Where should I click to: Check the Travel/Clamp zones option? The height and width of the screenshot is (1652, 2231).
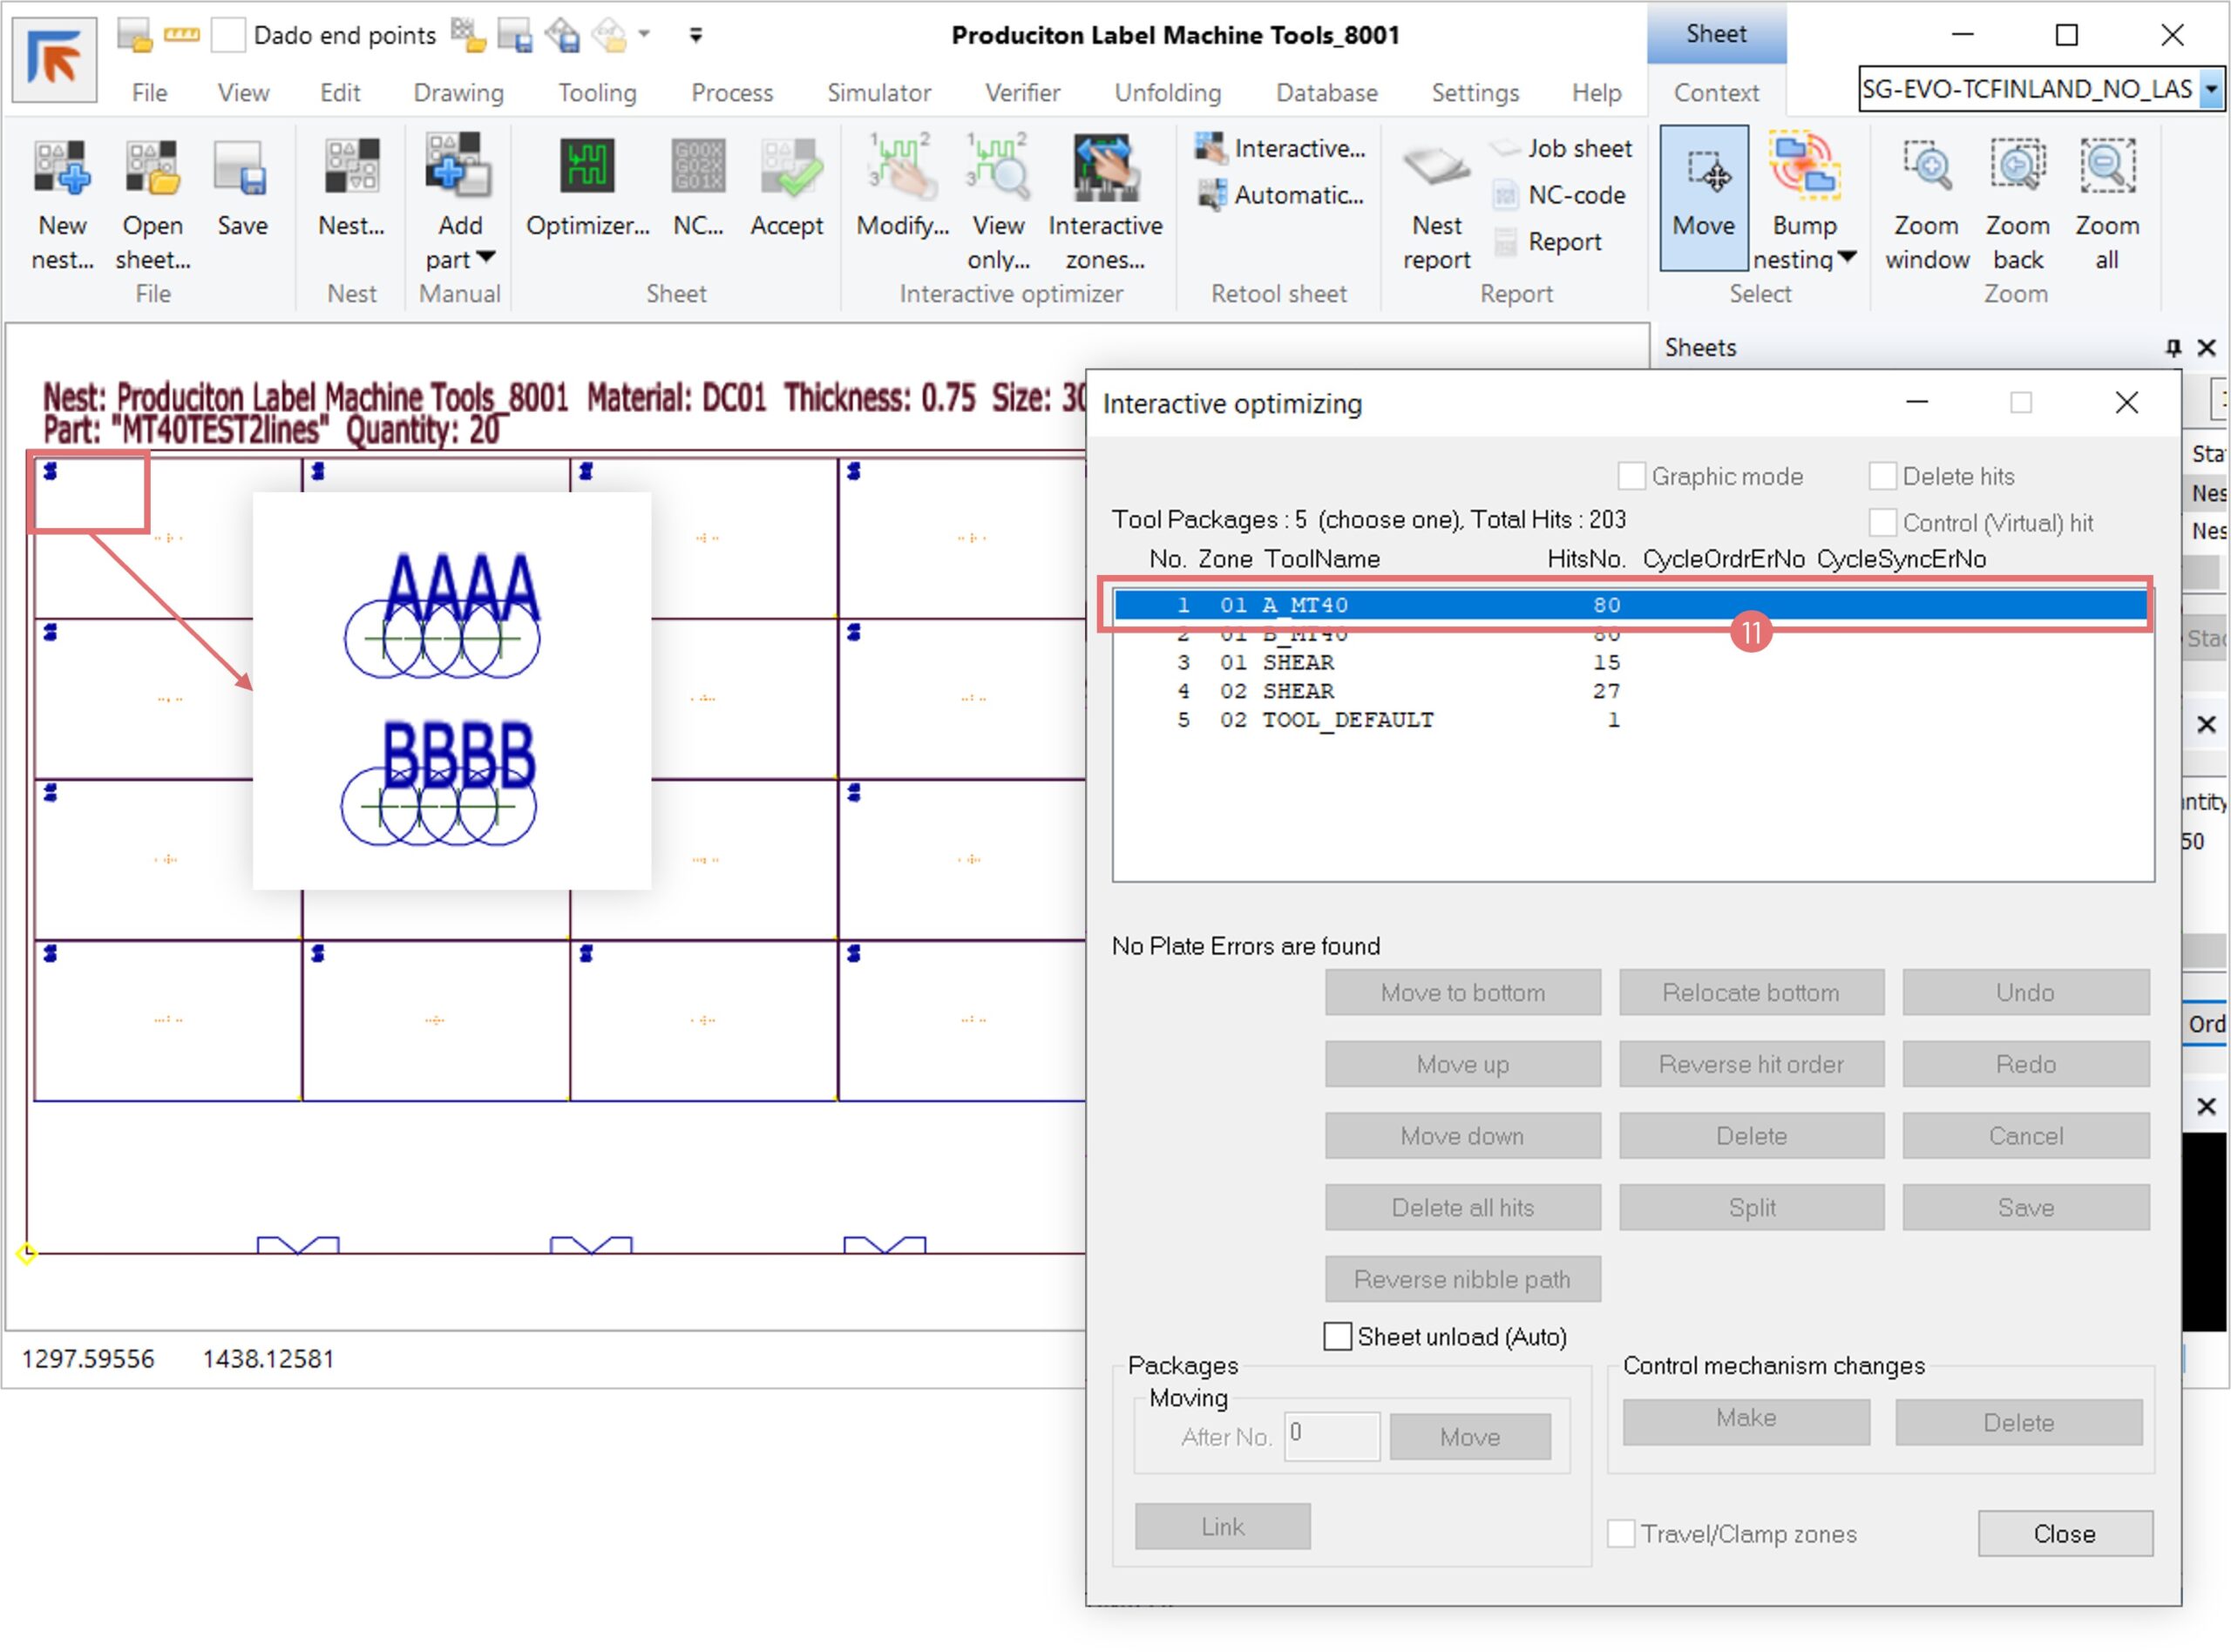coord(1621,1534)
